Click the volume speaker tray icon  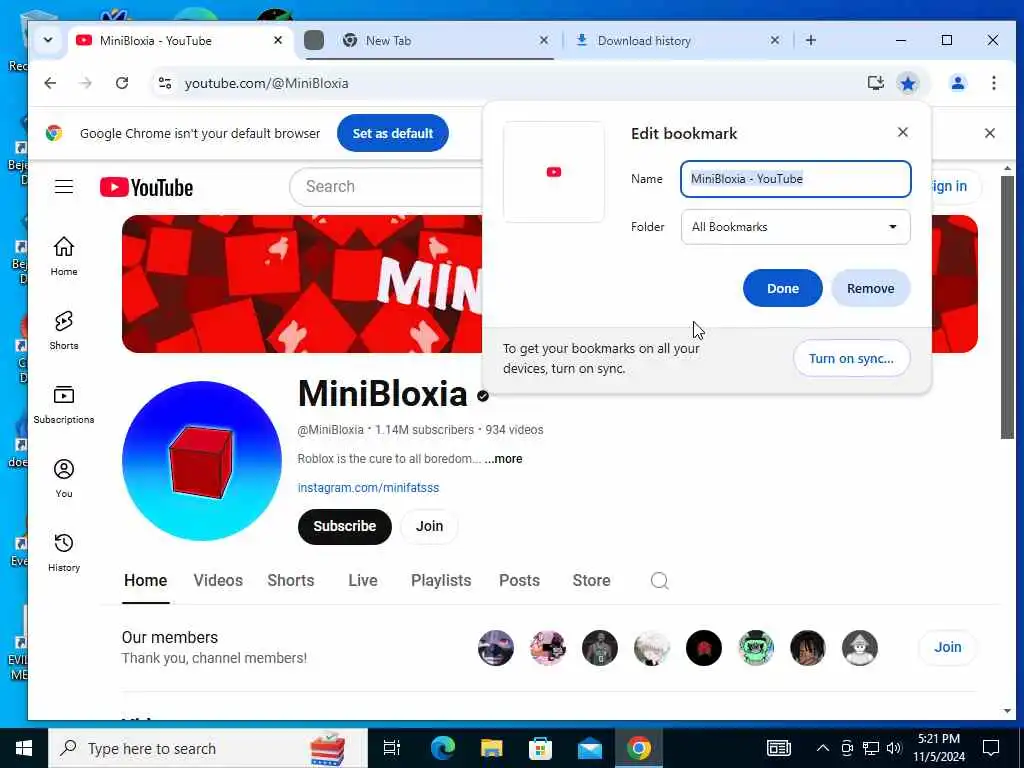[x=894, y=748]
